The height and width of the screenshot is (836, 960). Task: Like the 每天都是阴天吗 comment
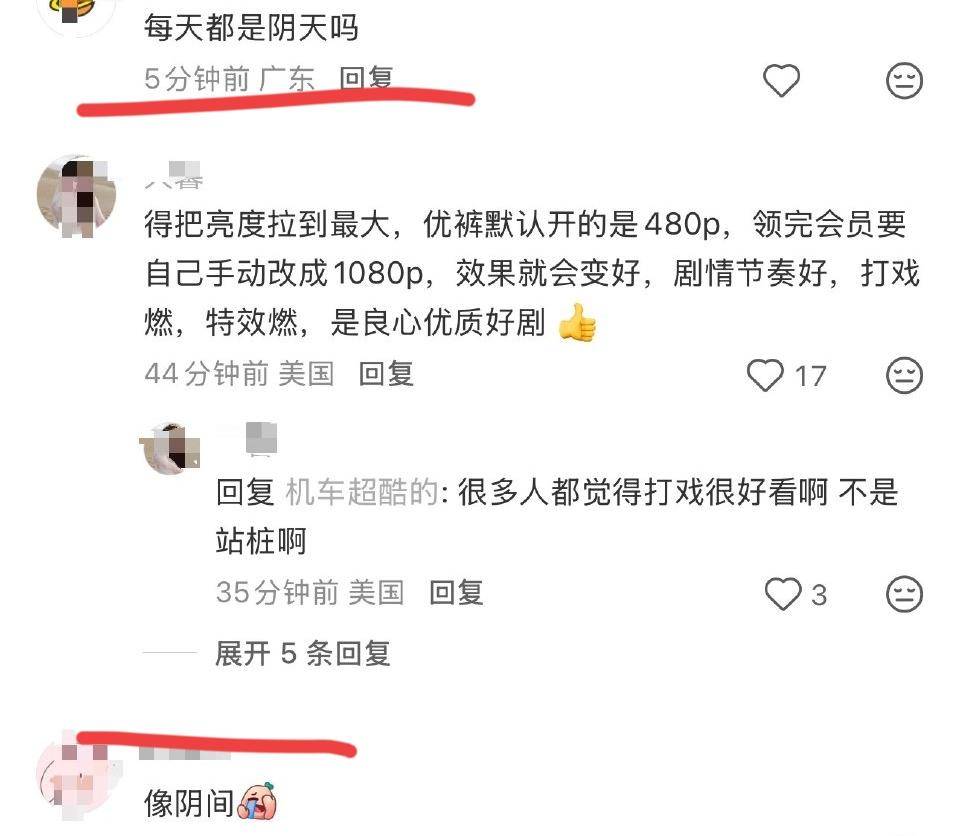tap(781, 80)
